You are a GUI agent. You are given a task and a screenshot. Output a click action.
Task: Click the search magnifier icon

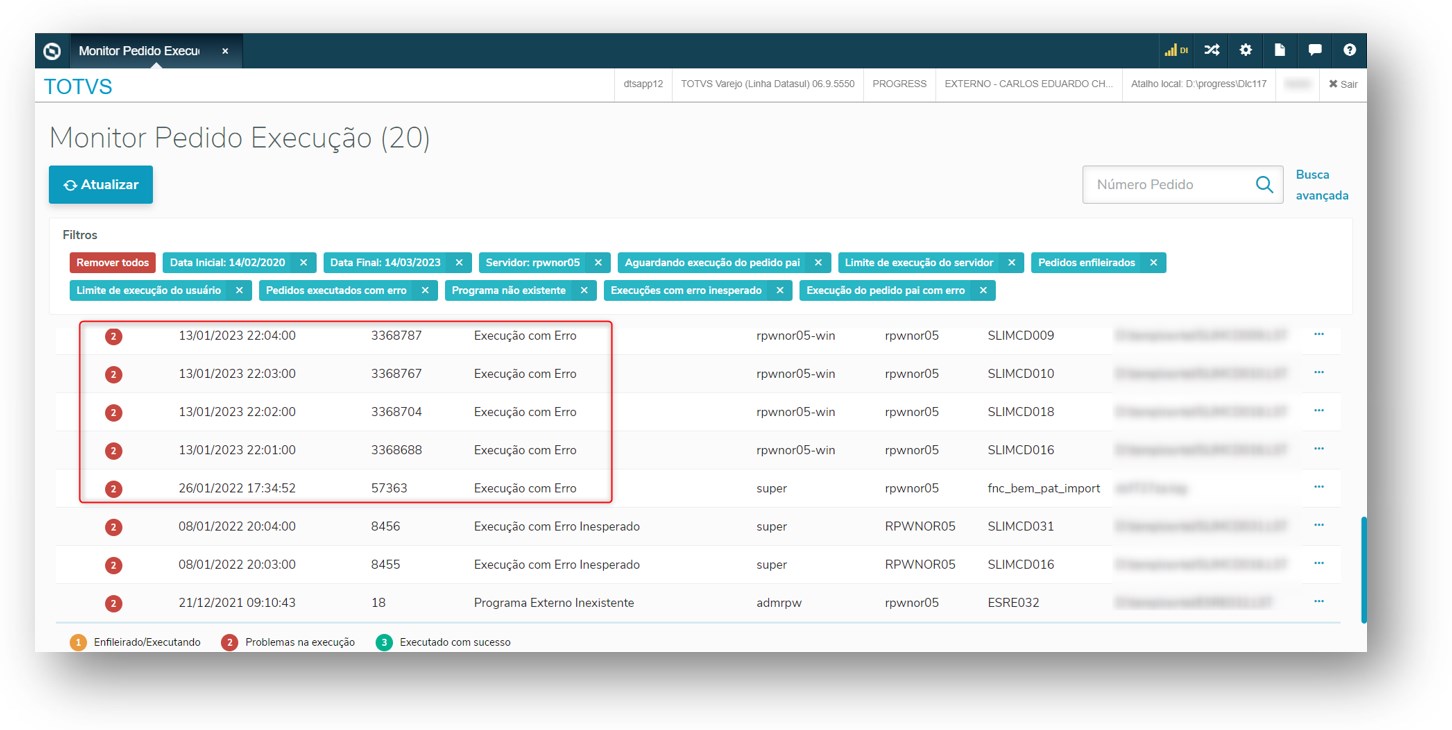pos(1264,185)
